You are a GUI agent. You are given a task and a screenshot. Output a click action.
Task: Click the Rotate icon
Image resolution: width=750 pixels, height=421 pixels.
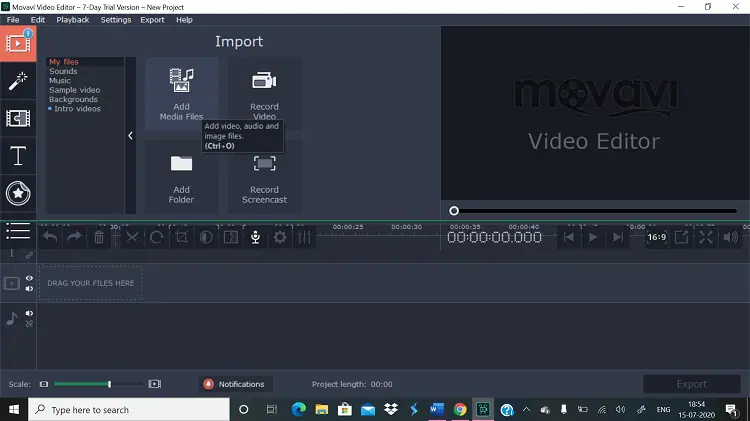click(157, 237)
